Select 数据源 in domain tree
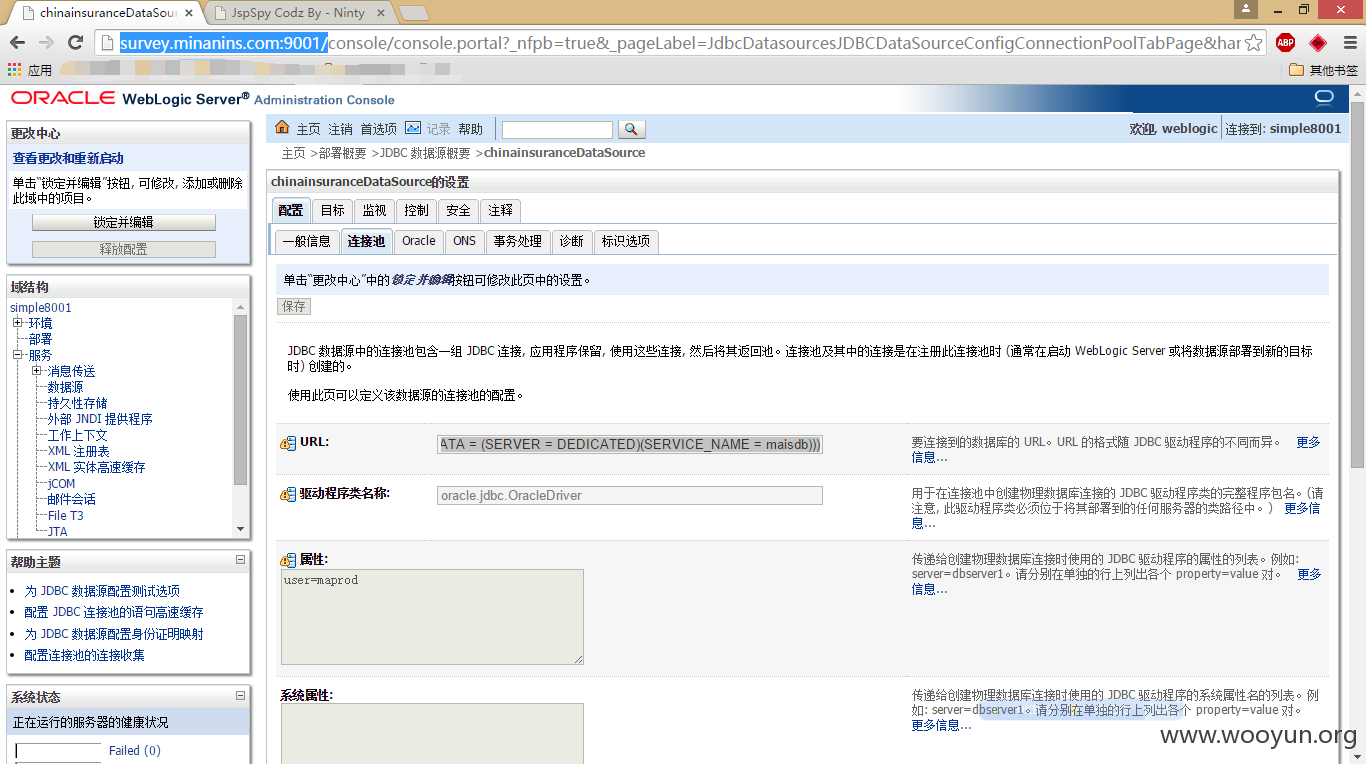The height and width of the screenshot is (764, 1366). click(66, 387)
